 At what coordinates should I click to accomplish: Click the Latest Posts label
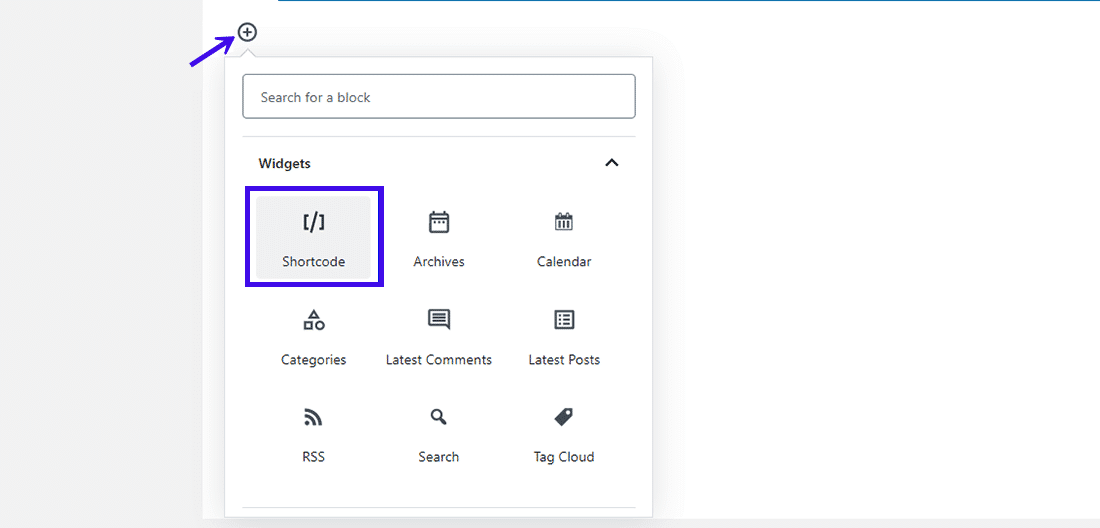pos(564,360)
